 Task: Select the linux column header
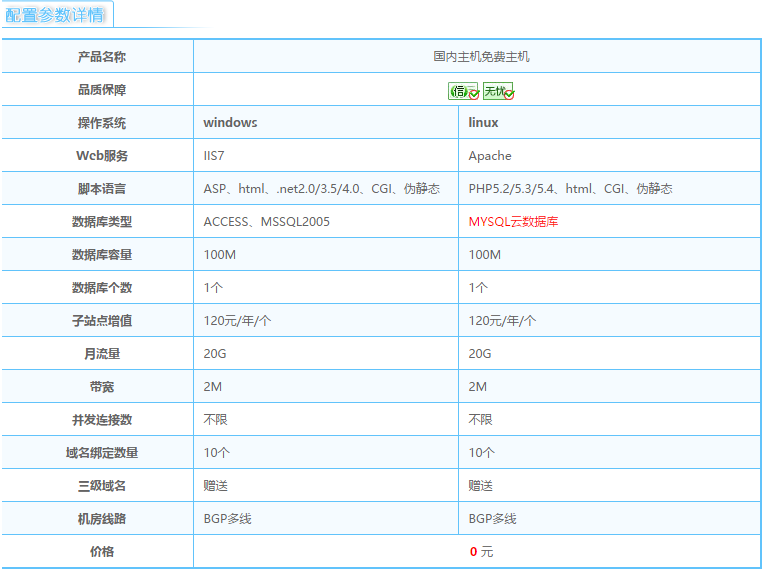(x=483, y=123)
